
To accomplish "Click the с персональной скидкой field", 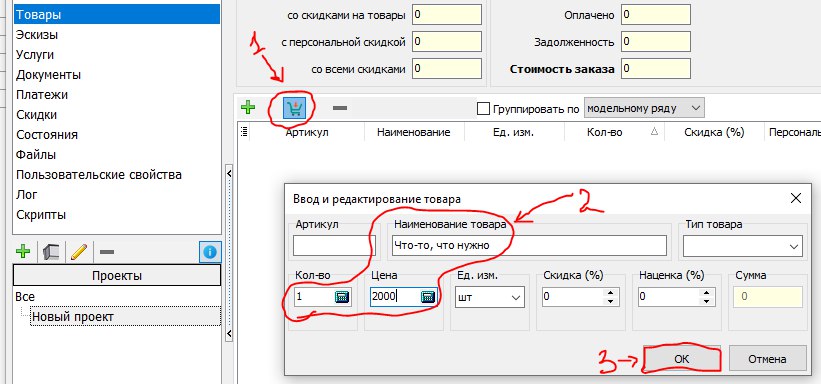I will pyautogui.click(x=447, y=42).
